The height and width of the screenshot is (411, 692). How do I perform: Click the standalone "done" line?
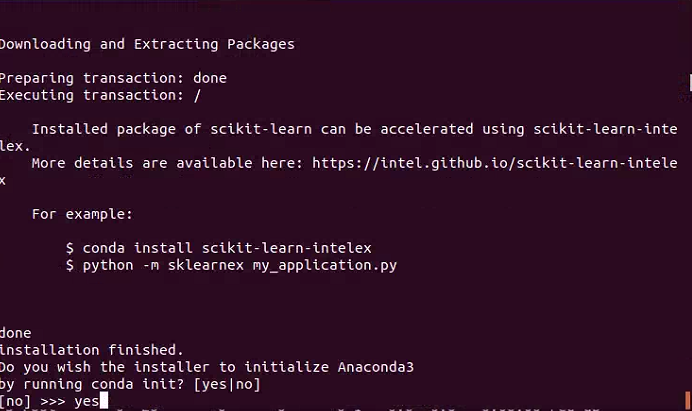pos(16,333)
